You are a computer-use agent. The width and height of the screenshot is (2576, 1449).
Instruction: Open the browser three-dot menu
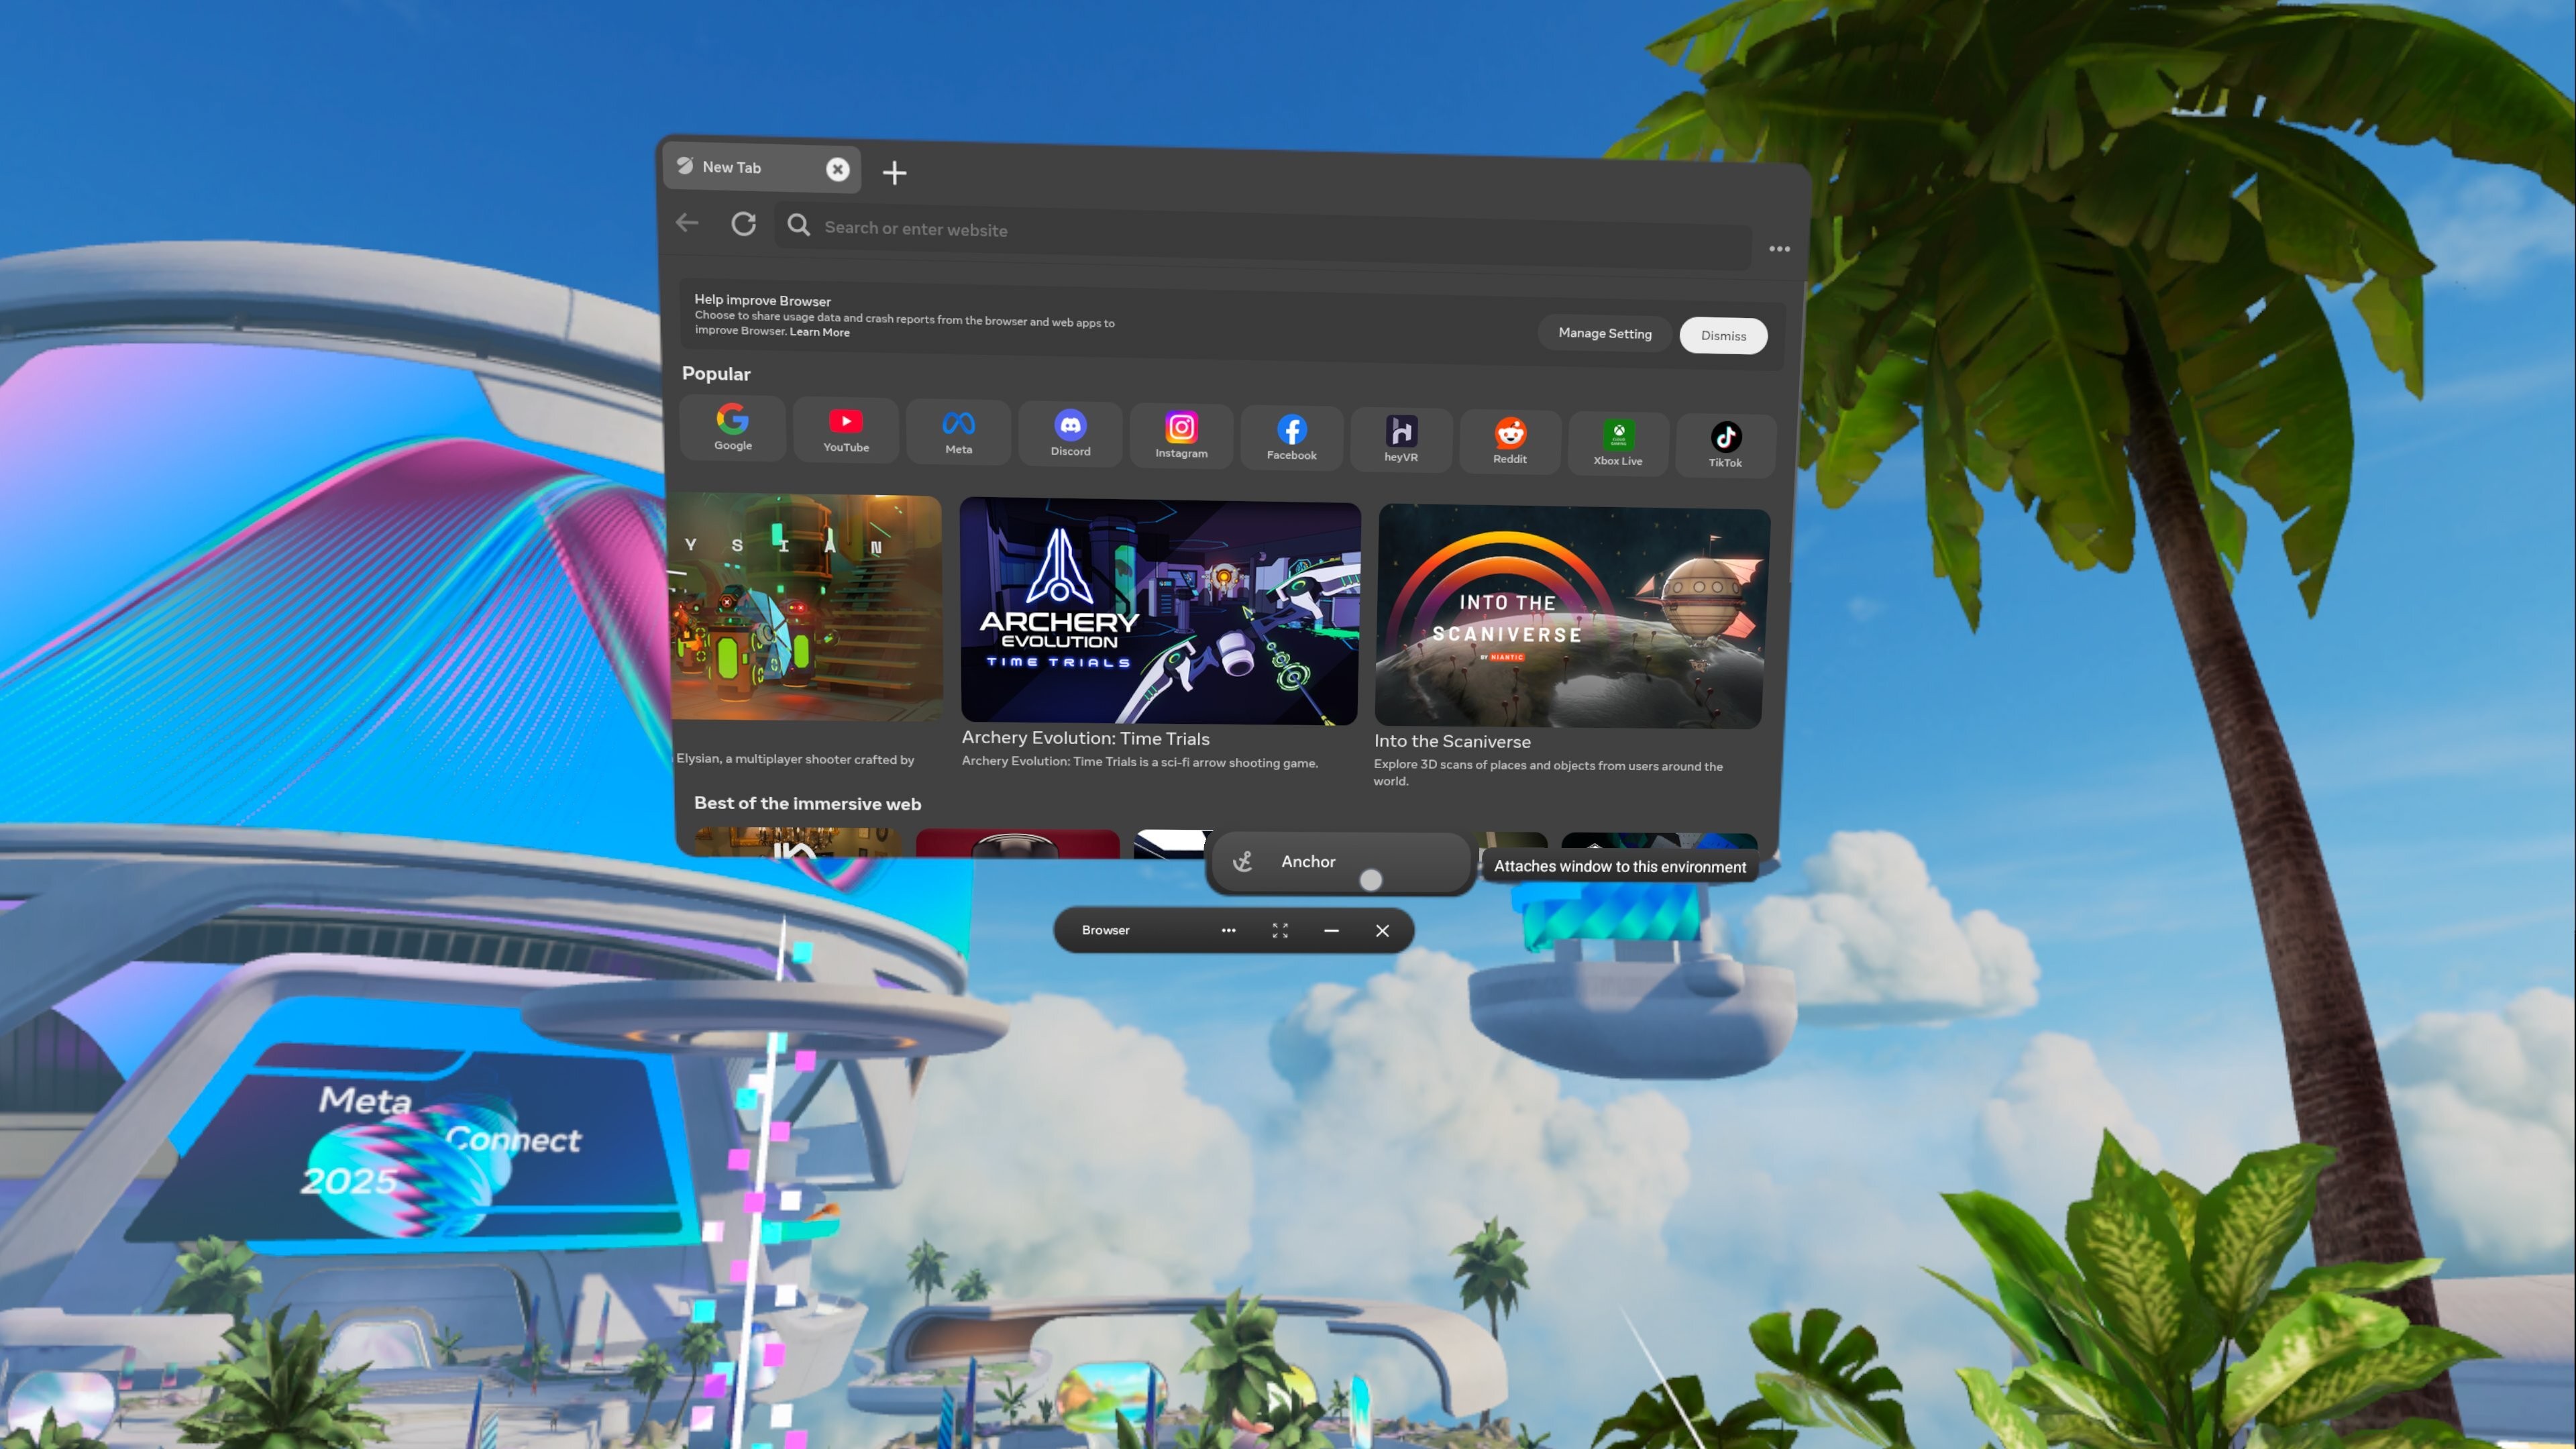[x=1779, y=249]
